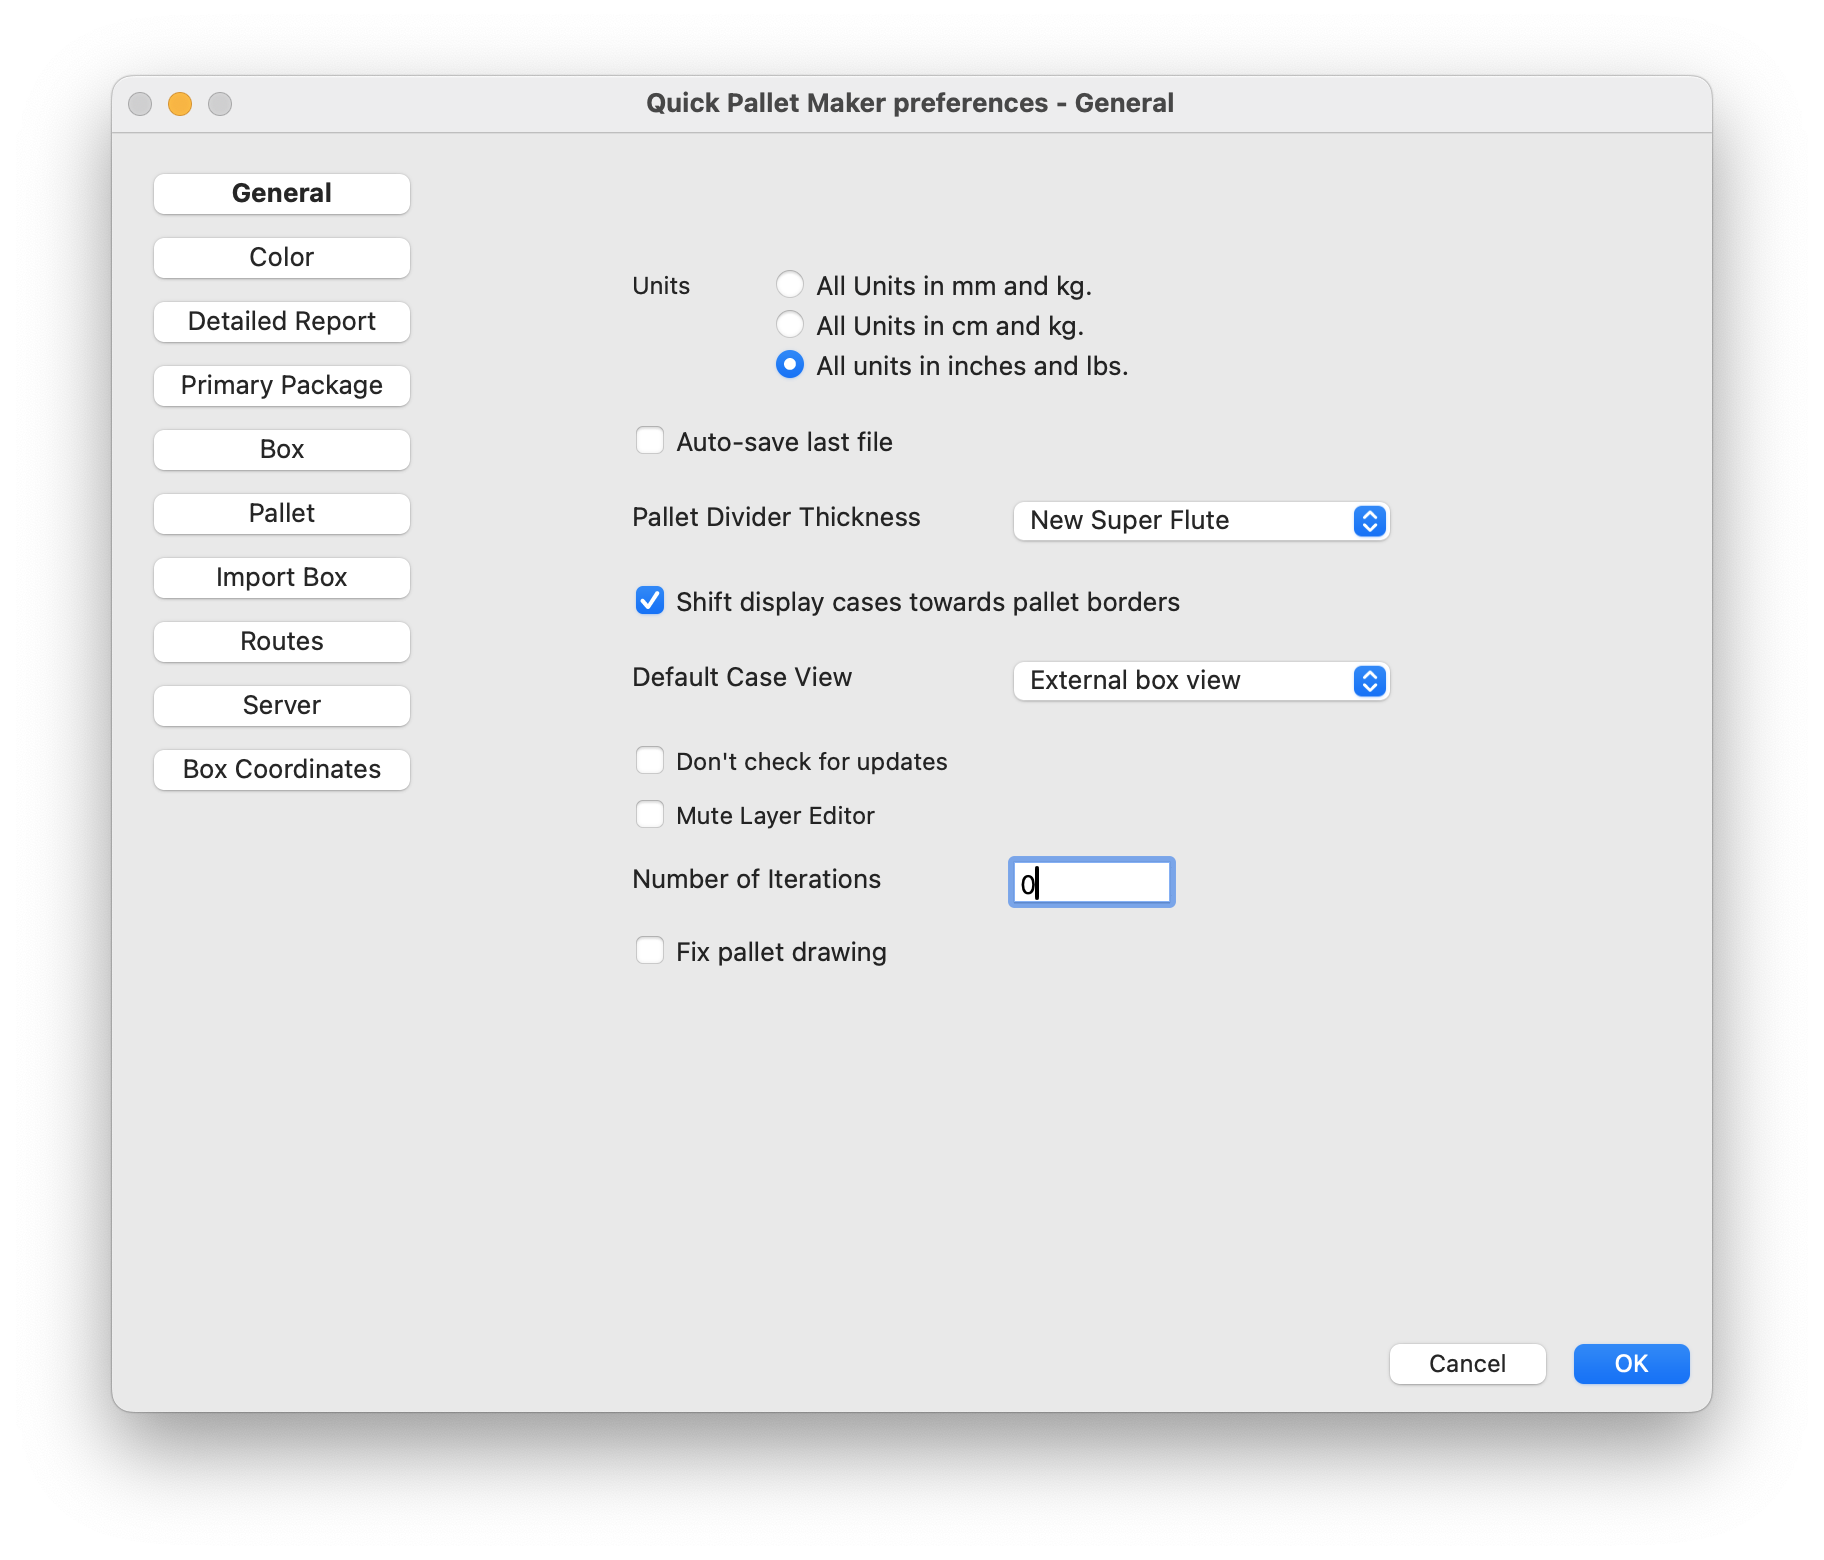Viewport: 1824px width, 1560px height.
Task: Click the Number of Iterations field
Action: pyautogui.click(x=1091, y=883)
